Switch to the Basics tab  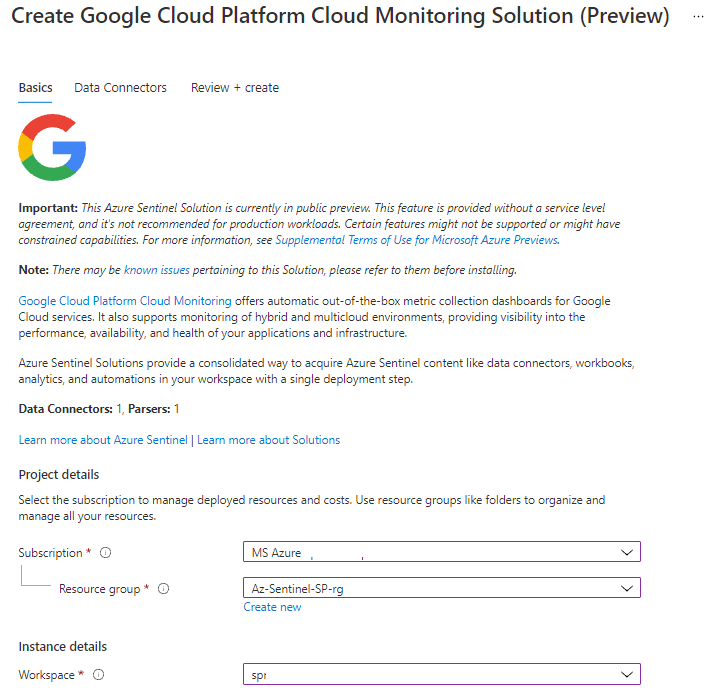[x=35, y=88]
